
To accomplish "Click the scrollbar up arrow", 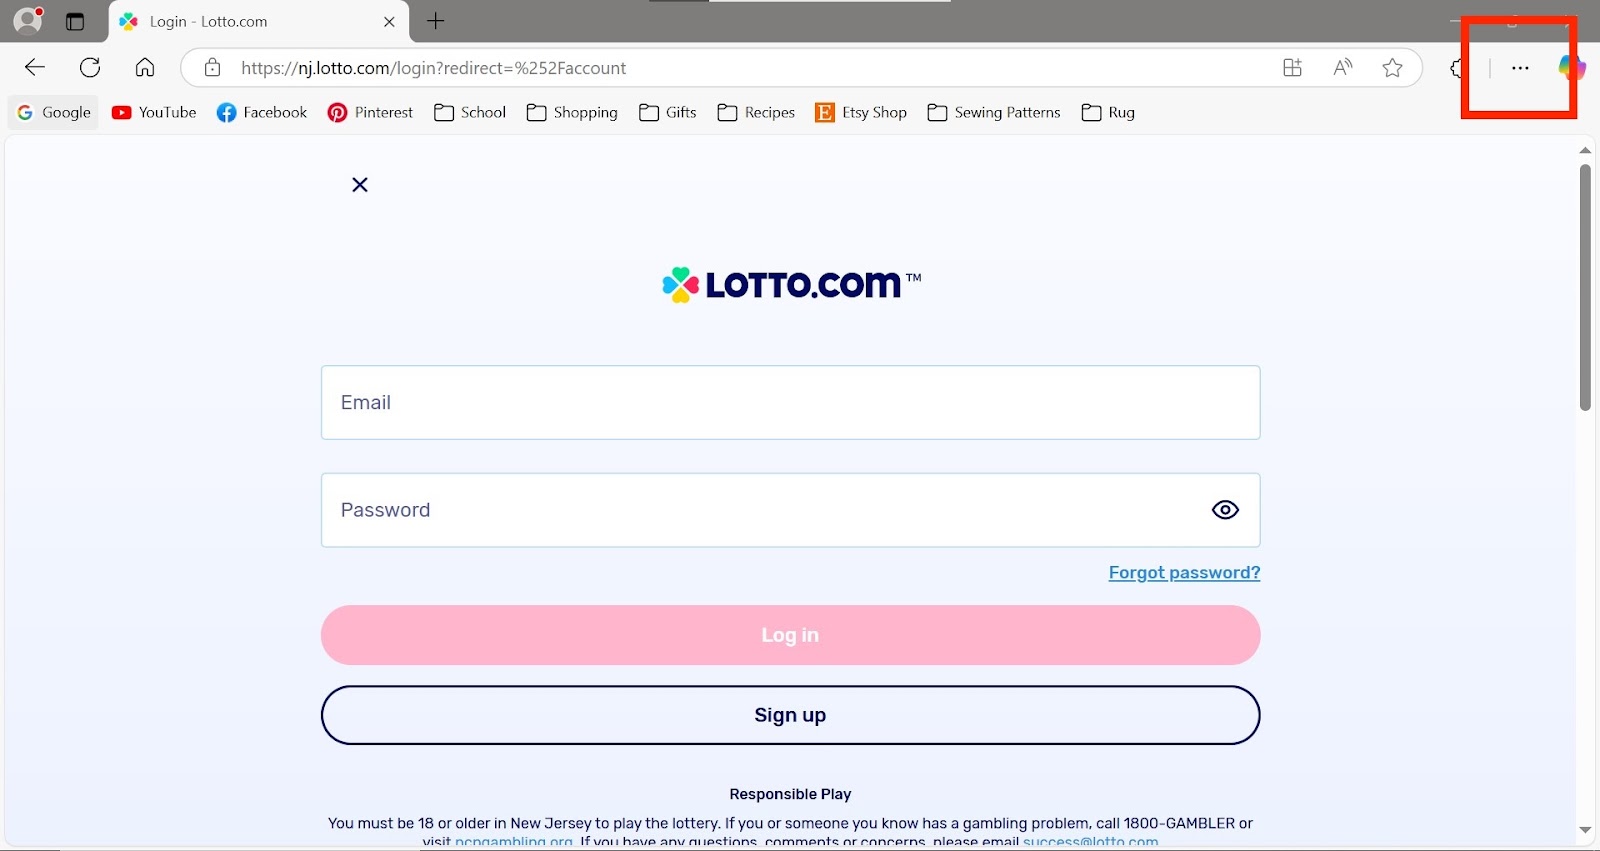I will (1585, 149).
